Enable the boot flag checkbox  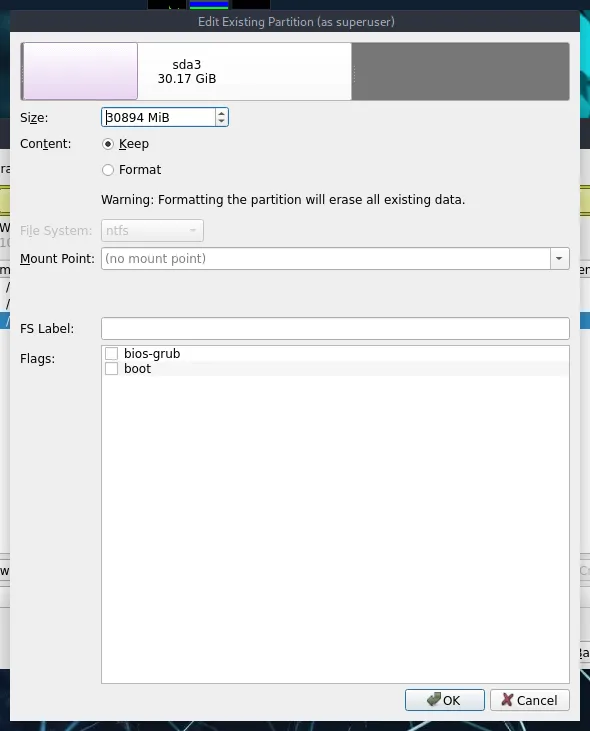(x=111, y=369)
